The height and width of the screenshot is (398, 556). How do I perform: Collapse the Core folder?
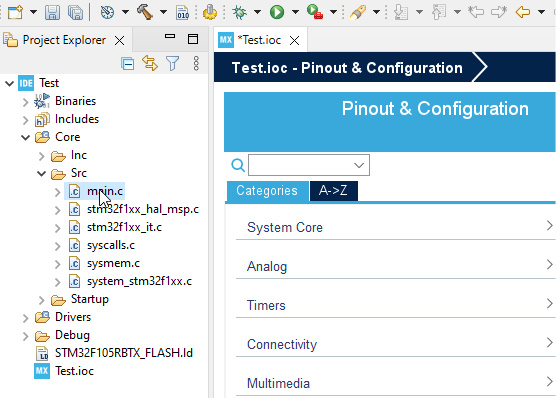point(26,137)
